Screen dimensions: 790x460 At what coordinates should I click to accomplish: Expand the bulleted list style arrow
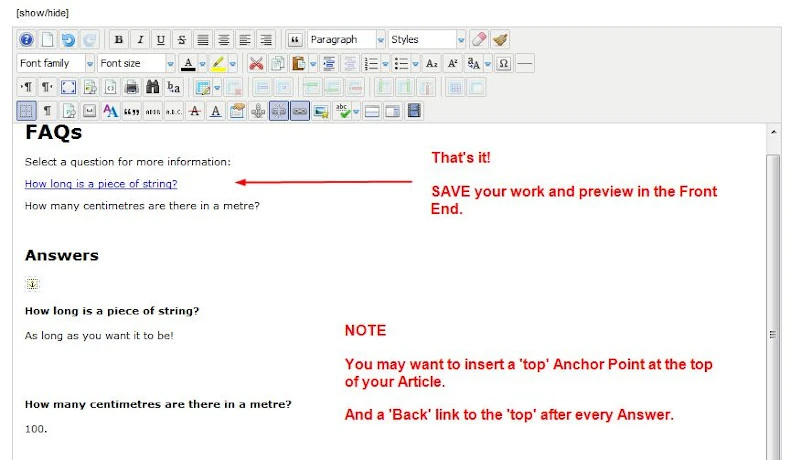pyautogui.click(x=416, y=64)
